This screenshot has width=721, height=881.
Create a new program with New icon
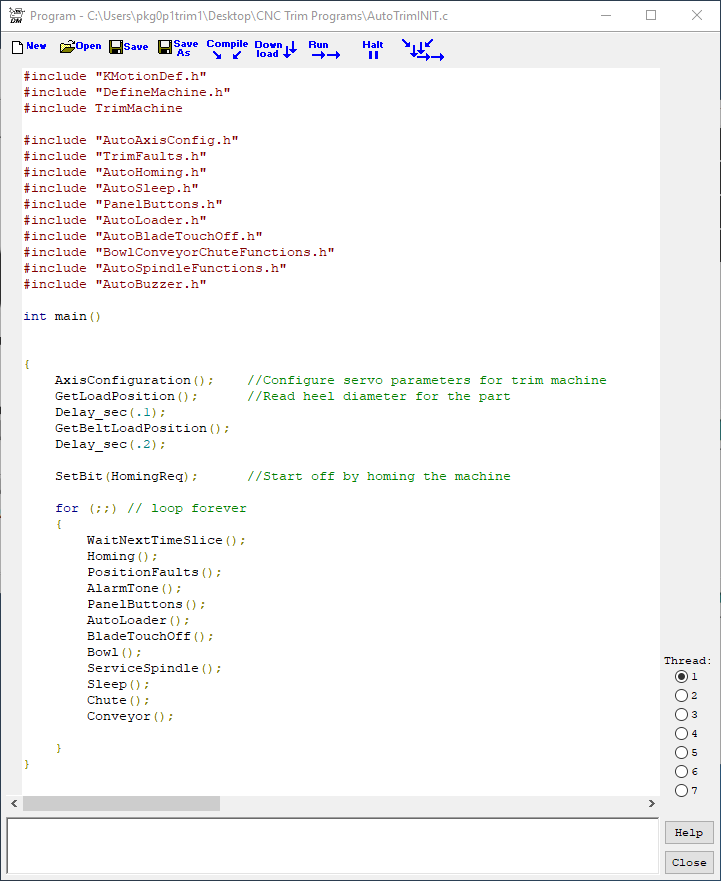coord(28,47)
